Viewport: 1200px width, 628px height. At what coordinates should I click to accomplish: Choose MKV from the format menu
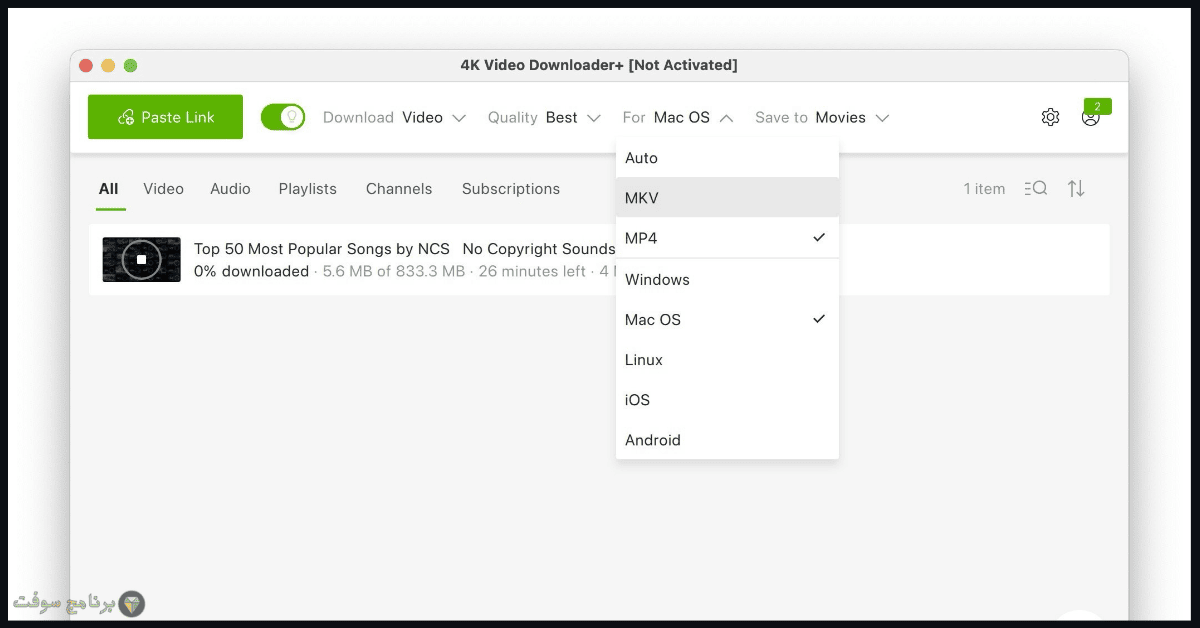727,198
